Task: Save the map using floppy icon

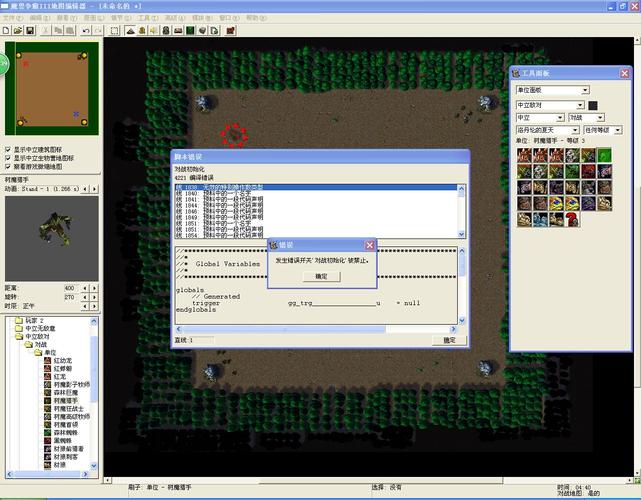Action: [x=29, y=31]
